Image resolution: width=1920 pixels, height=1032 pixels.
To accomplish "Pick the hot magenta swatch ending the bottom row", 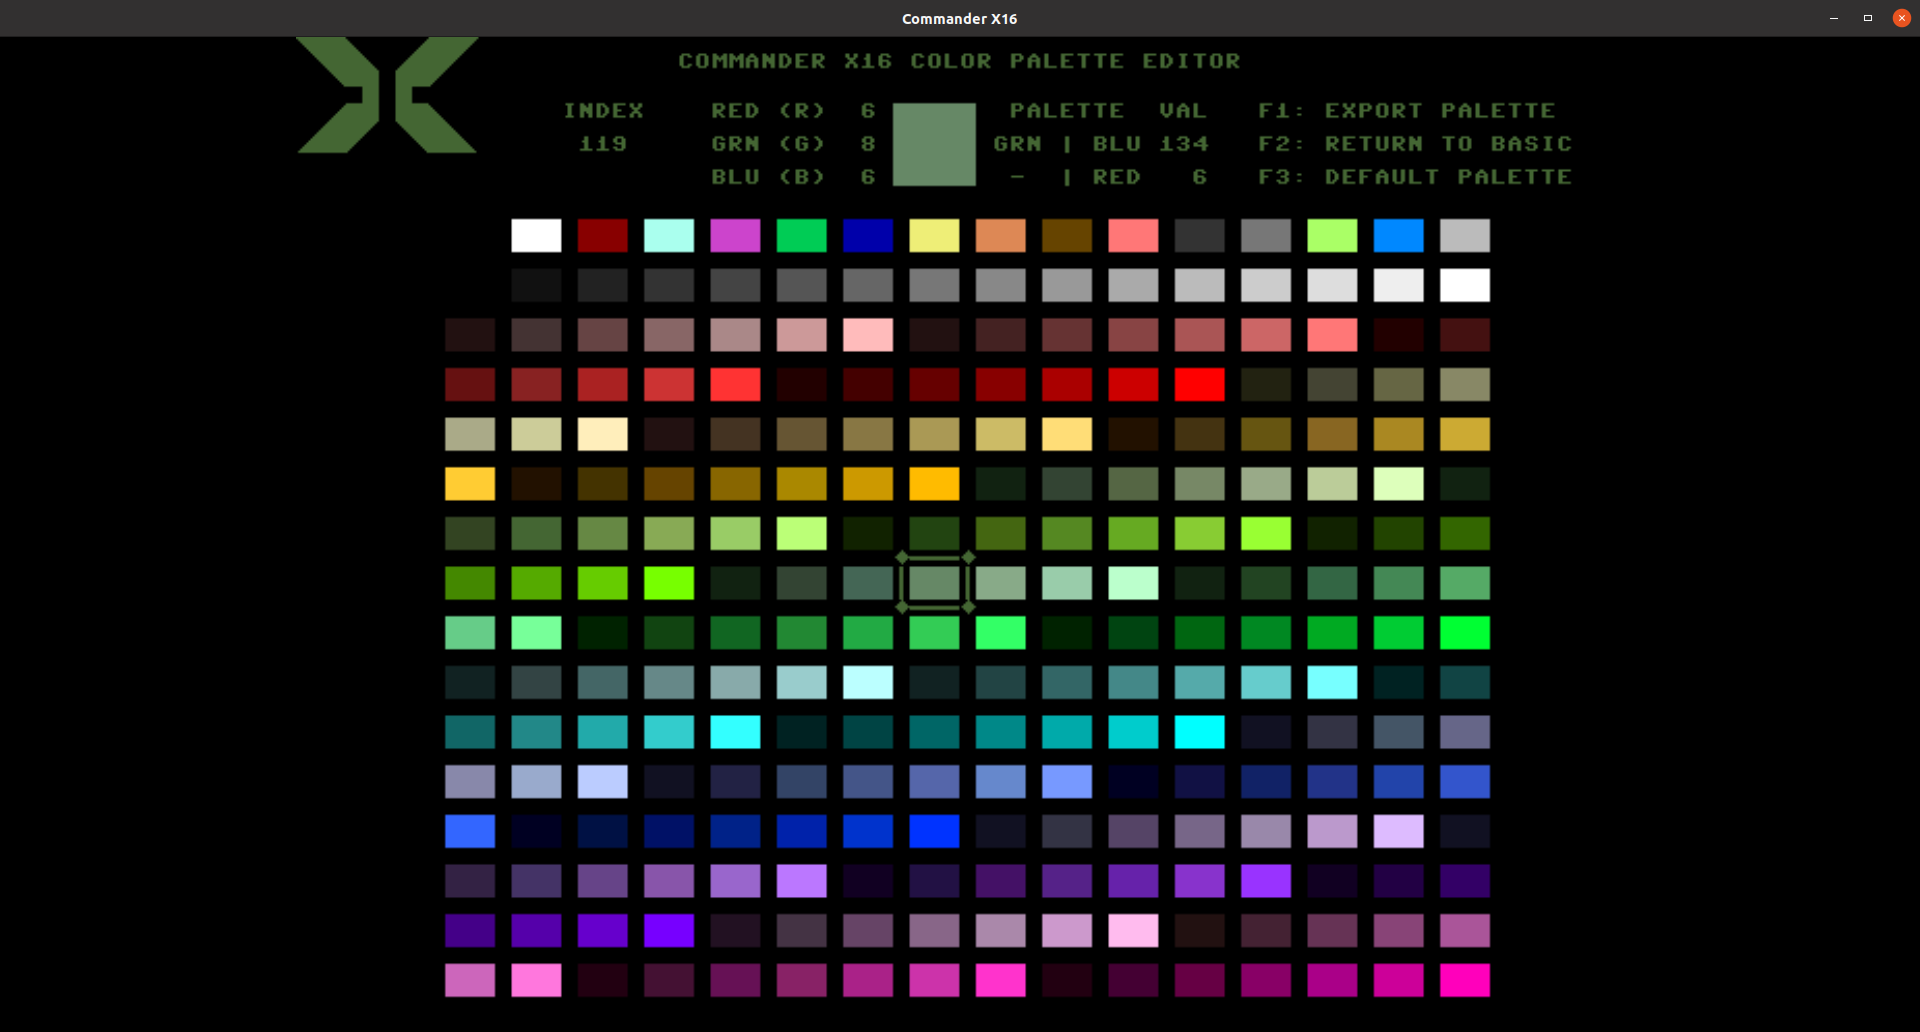I will [1465, 980].
